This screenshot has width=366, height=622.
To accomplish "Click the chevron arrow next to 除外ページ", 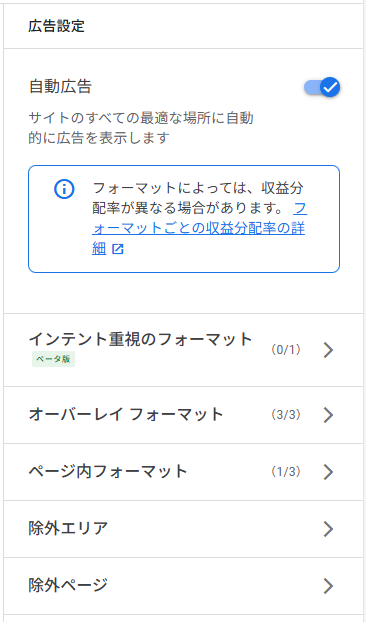I will point(328,586).
